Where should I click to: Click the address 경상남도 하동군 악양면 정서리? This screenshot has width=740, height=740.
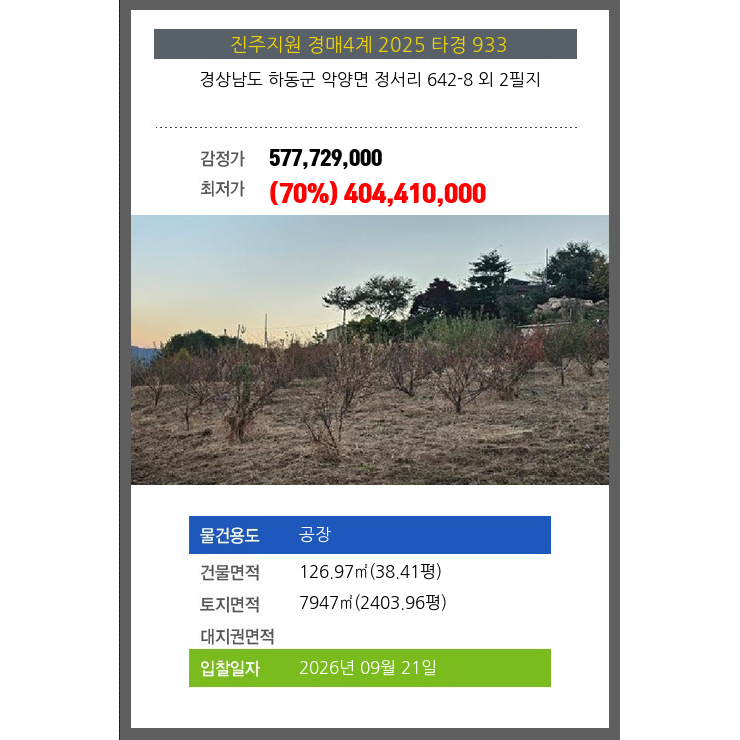point(310,79)
